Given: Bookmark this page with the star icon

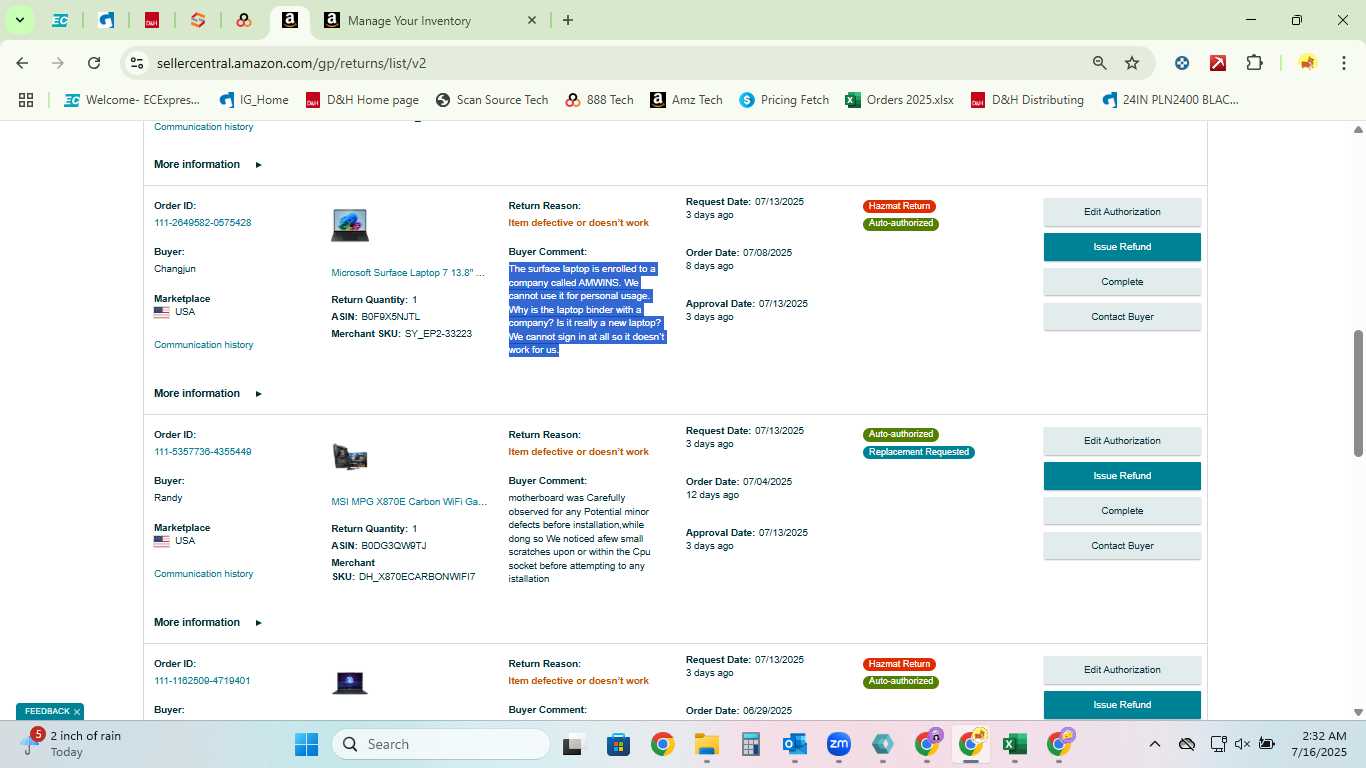Looking at the screenshot, I should [1132, 63].
